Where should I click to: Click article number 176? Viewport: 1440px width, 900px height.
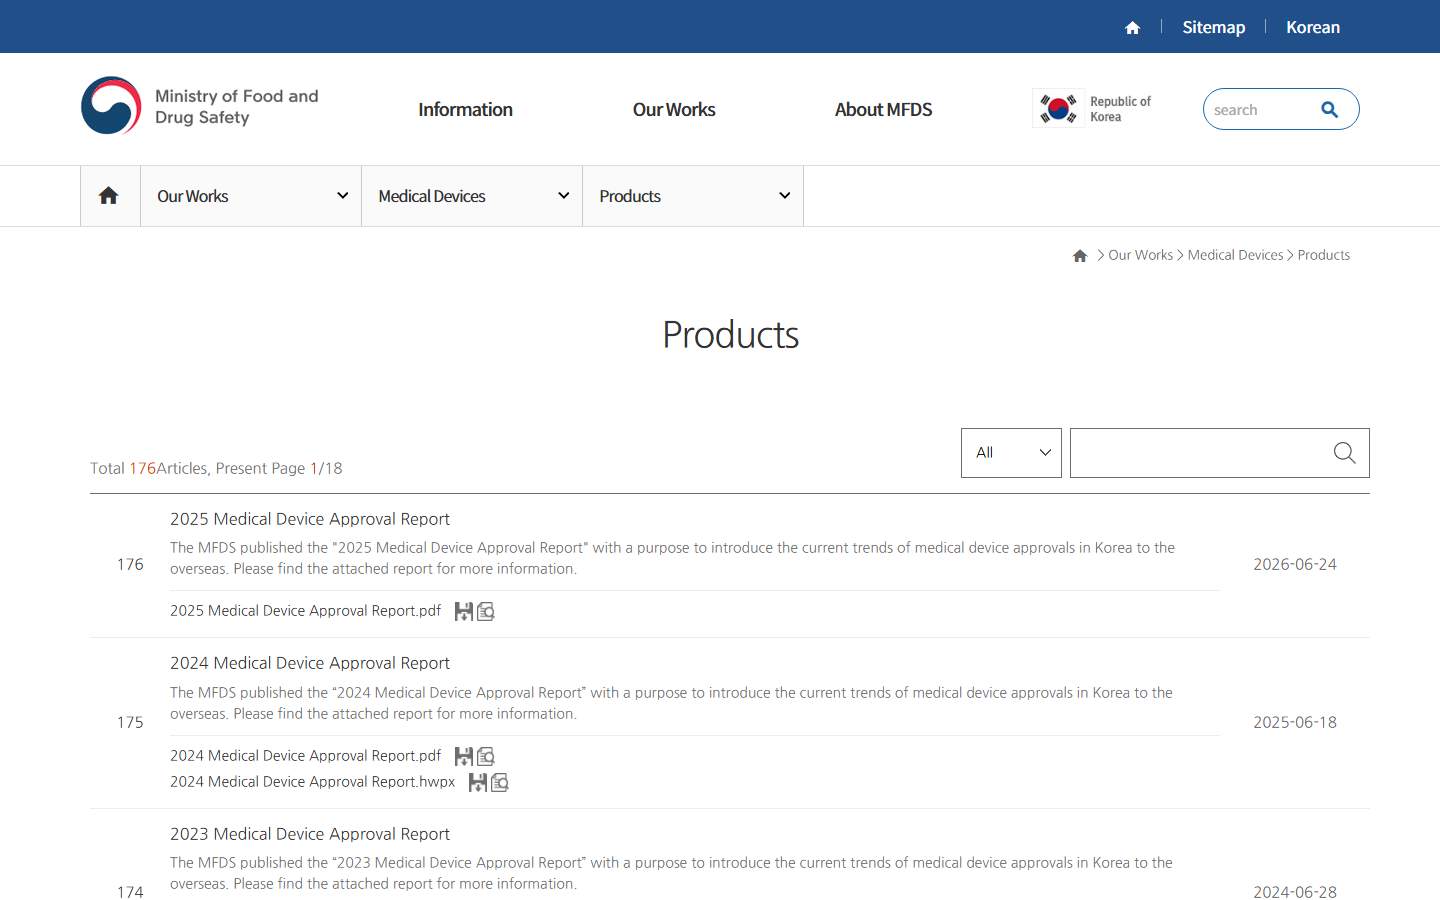tap(130, 564)
